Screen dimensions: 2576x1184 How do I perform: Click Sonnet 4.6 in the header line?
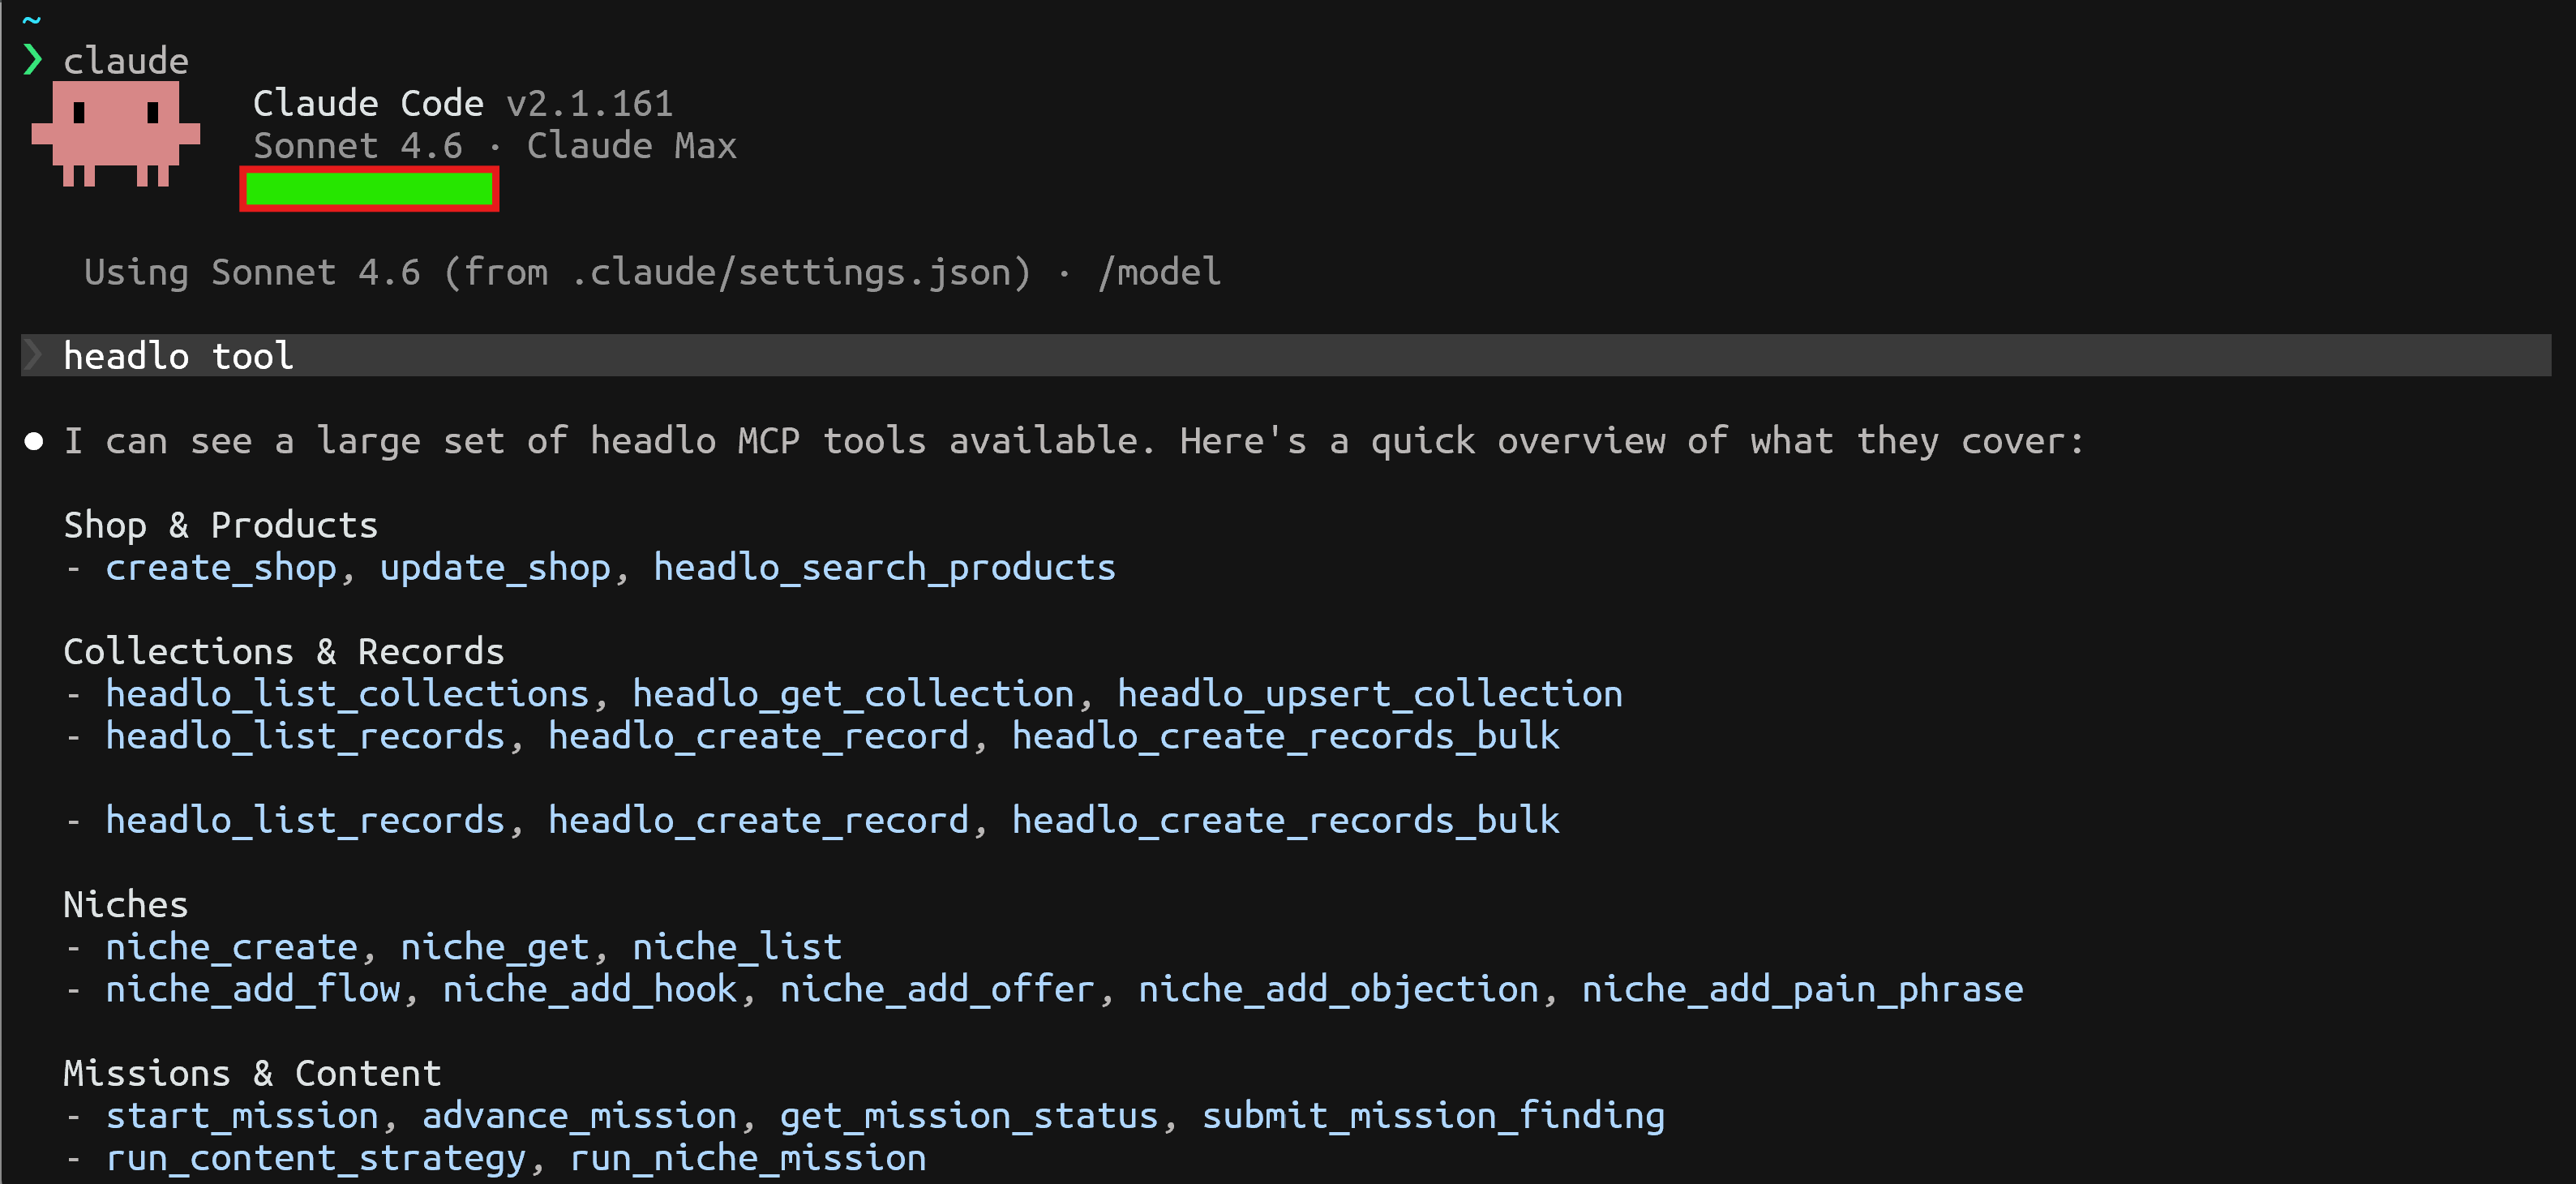point(358,146)
